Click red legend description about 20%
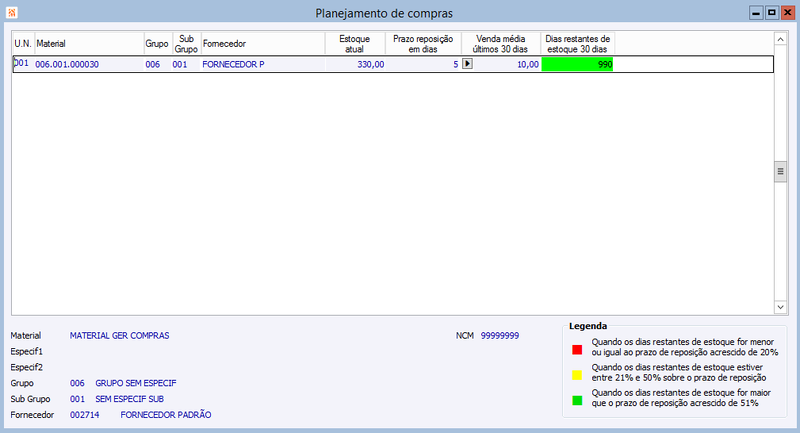 tap(685, 347)
